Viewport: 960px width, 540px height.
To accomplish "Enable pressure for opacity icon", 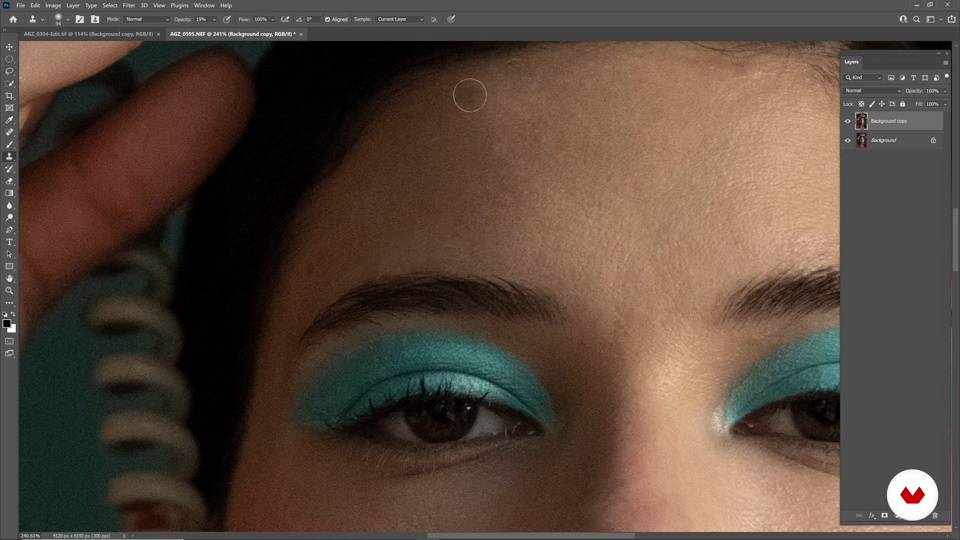I will coord(227,20).
